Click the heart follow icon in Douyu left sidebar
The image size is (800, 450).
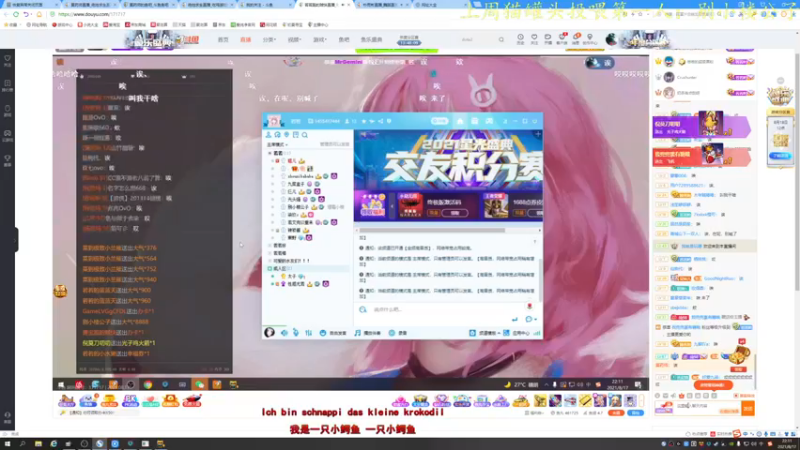tap(7, 58)
